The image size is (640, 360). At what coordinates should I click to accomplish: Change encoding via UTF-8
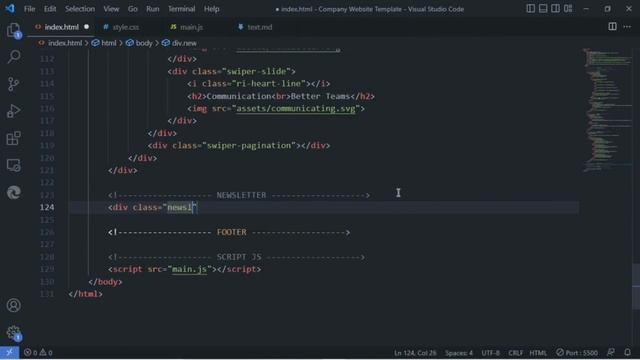(490, 353)
